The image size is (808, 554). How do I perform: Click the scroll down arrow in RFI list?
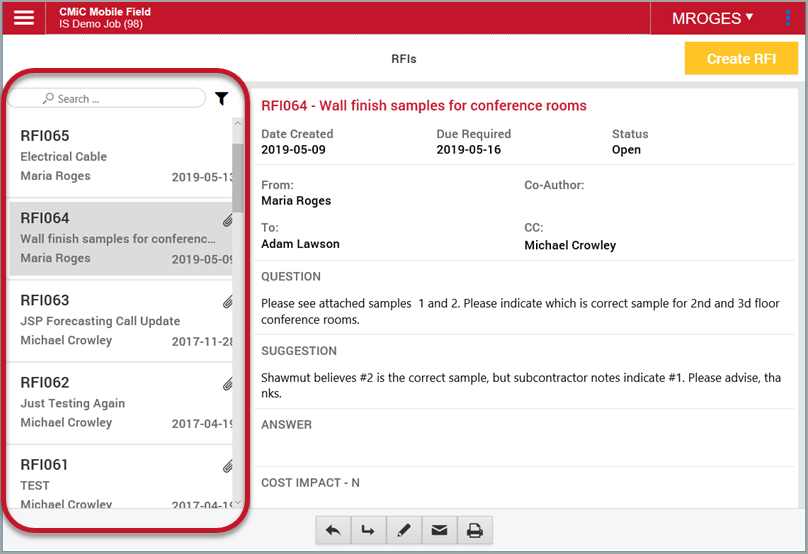(x=237, y=502)
